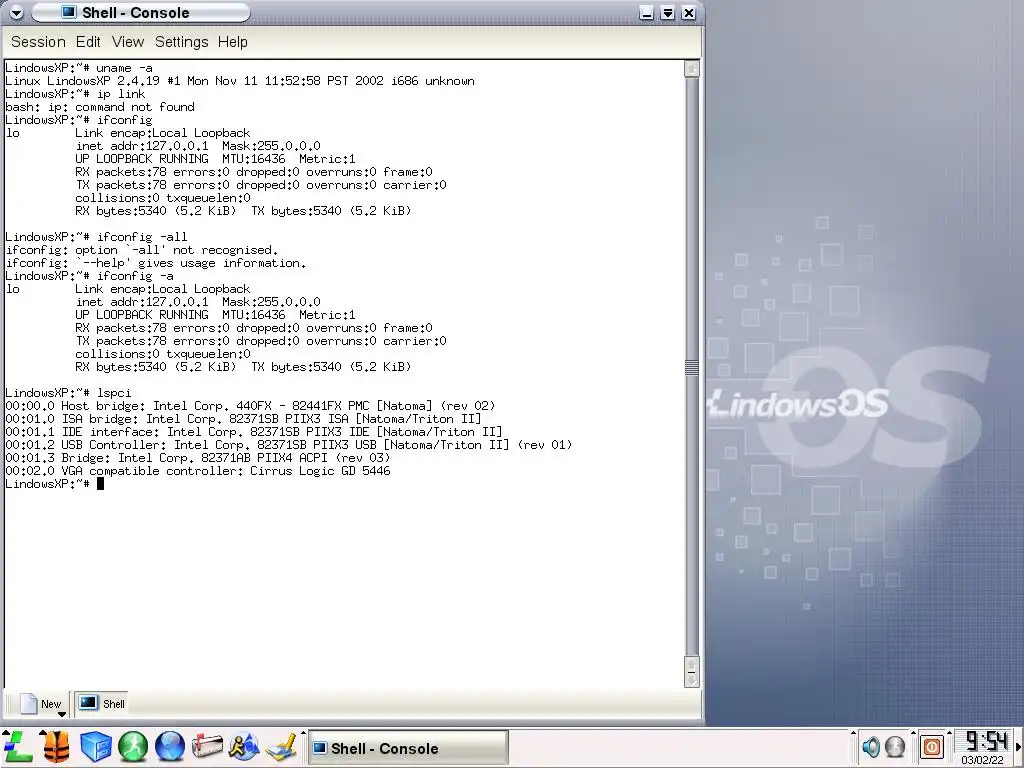Open the Help menu
This screenshot has height=768, width=1024.
[x=232, y=42]
